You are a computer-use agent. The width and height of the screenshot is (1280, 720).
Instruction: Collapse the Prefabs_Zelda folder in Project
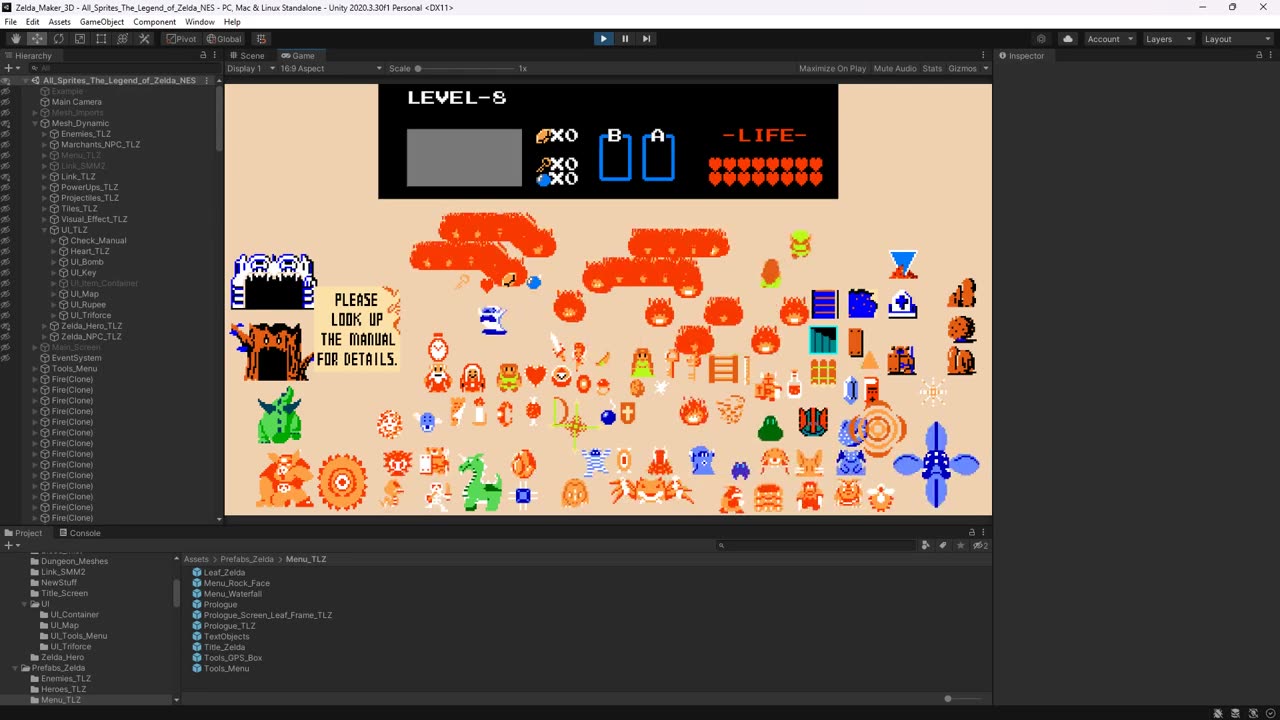coord(16,668)
